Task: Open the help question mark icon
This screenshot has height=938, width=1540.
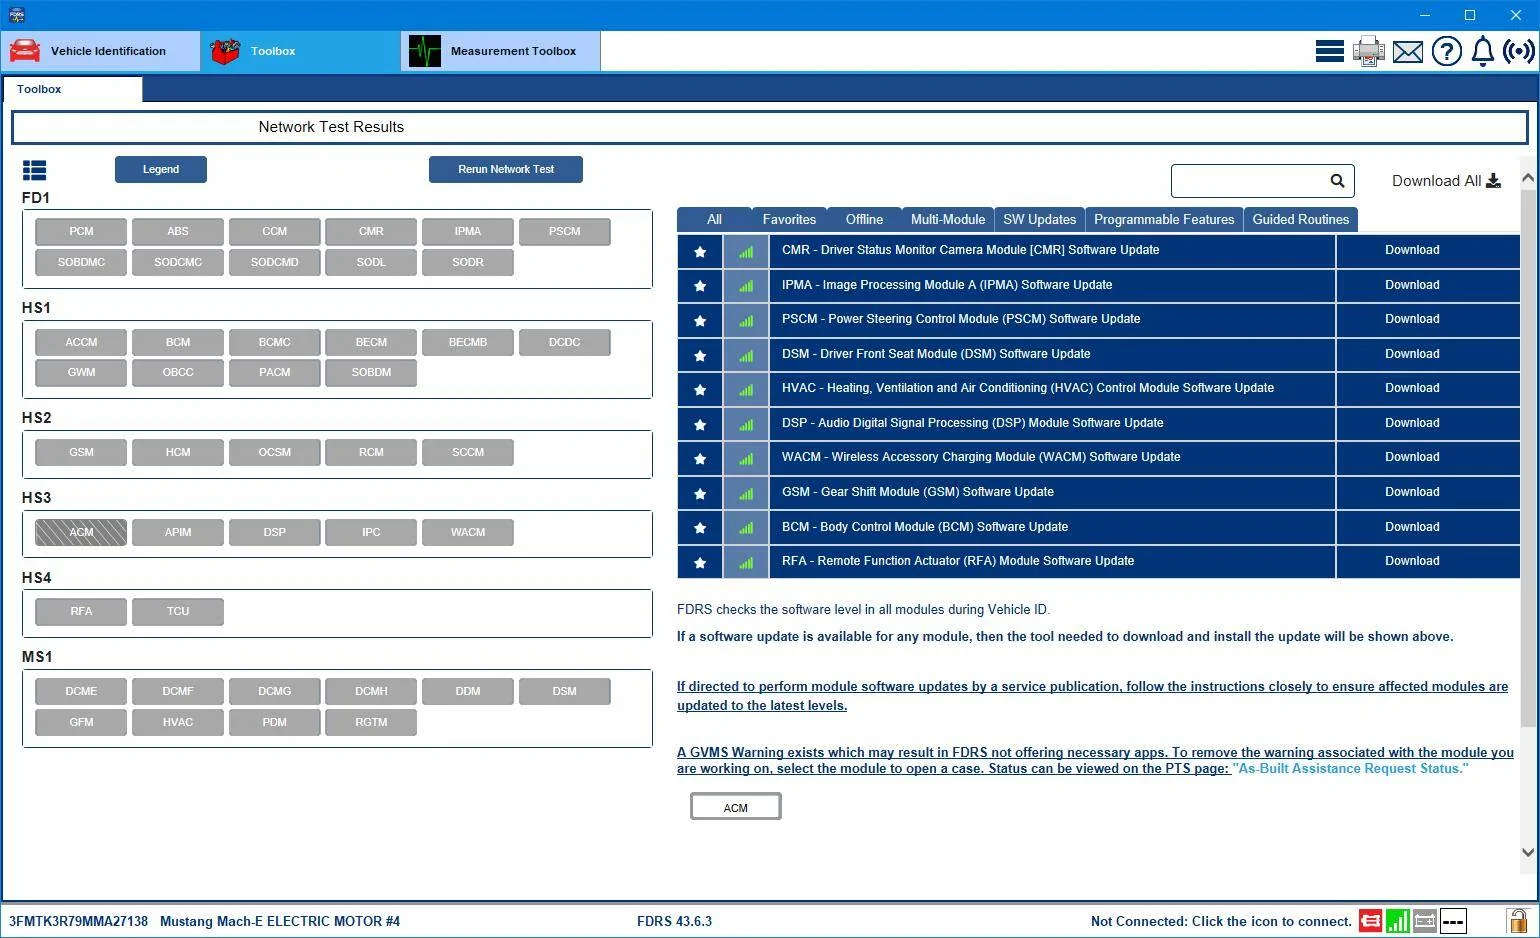Action: tap(1446, 51)
